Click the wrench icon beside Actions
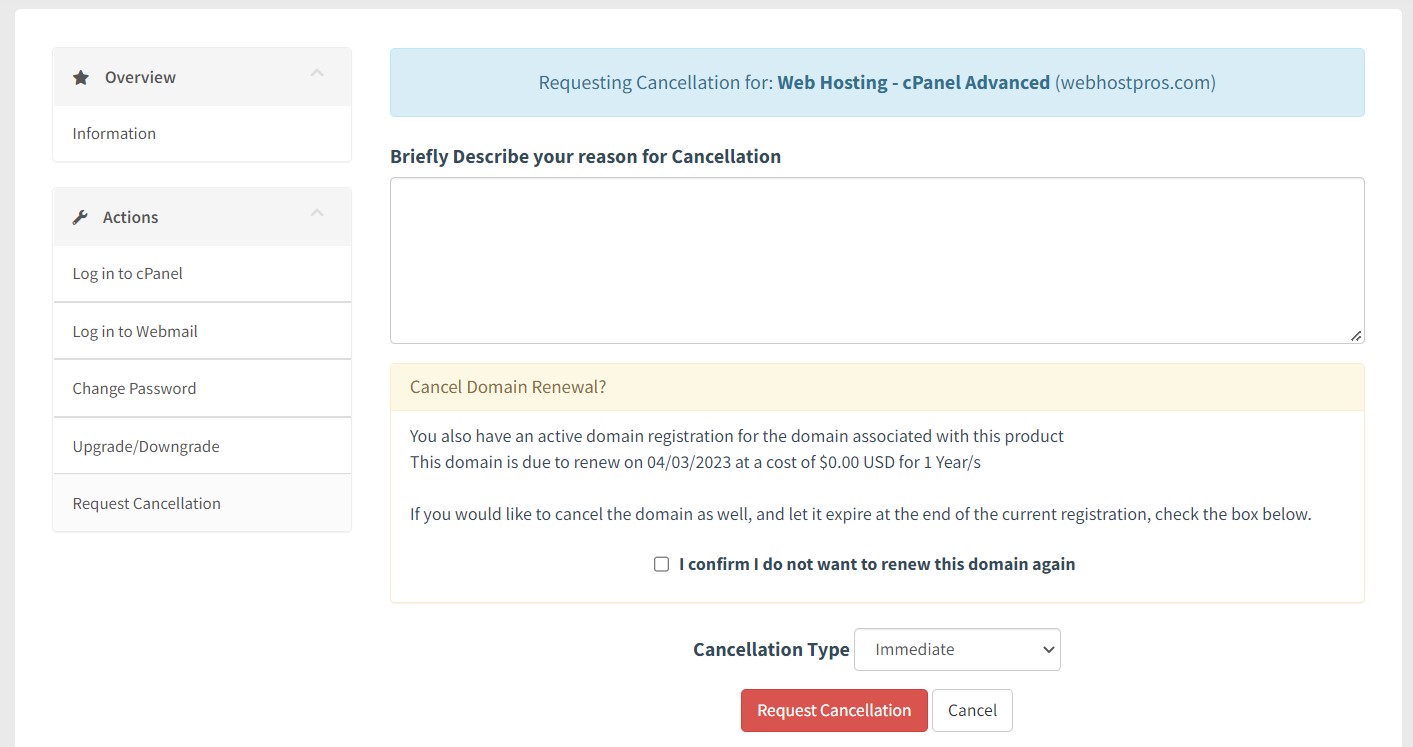This screenshot has height=747, width=1413. (81, 217)
